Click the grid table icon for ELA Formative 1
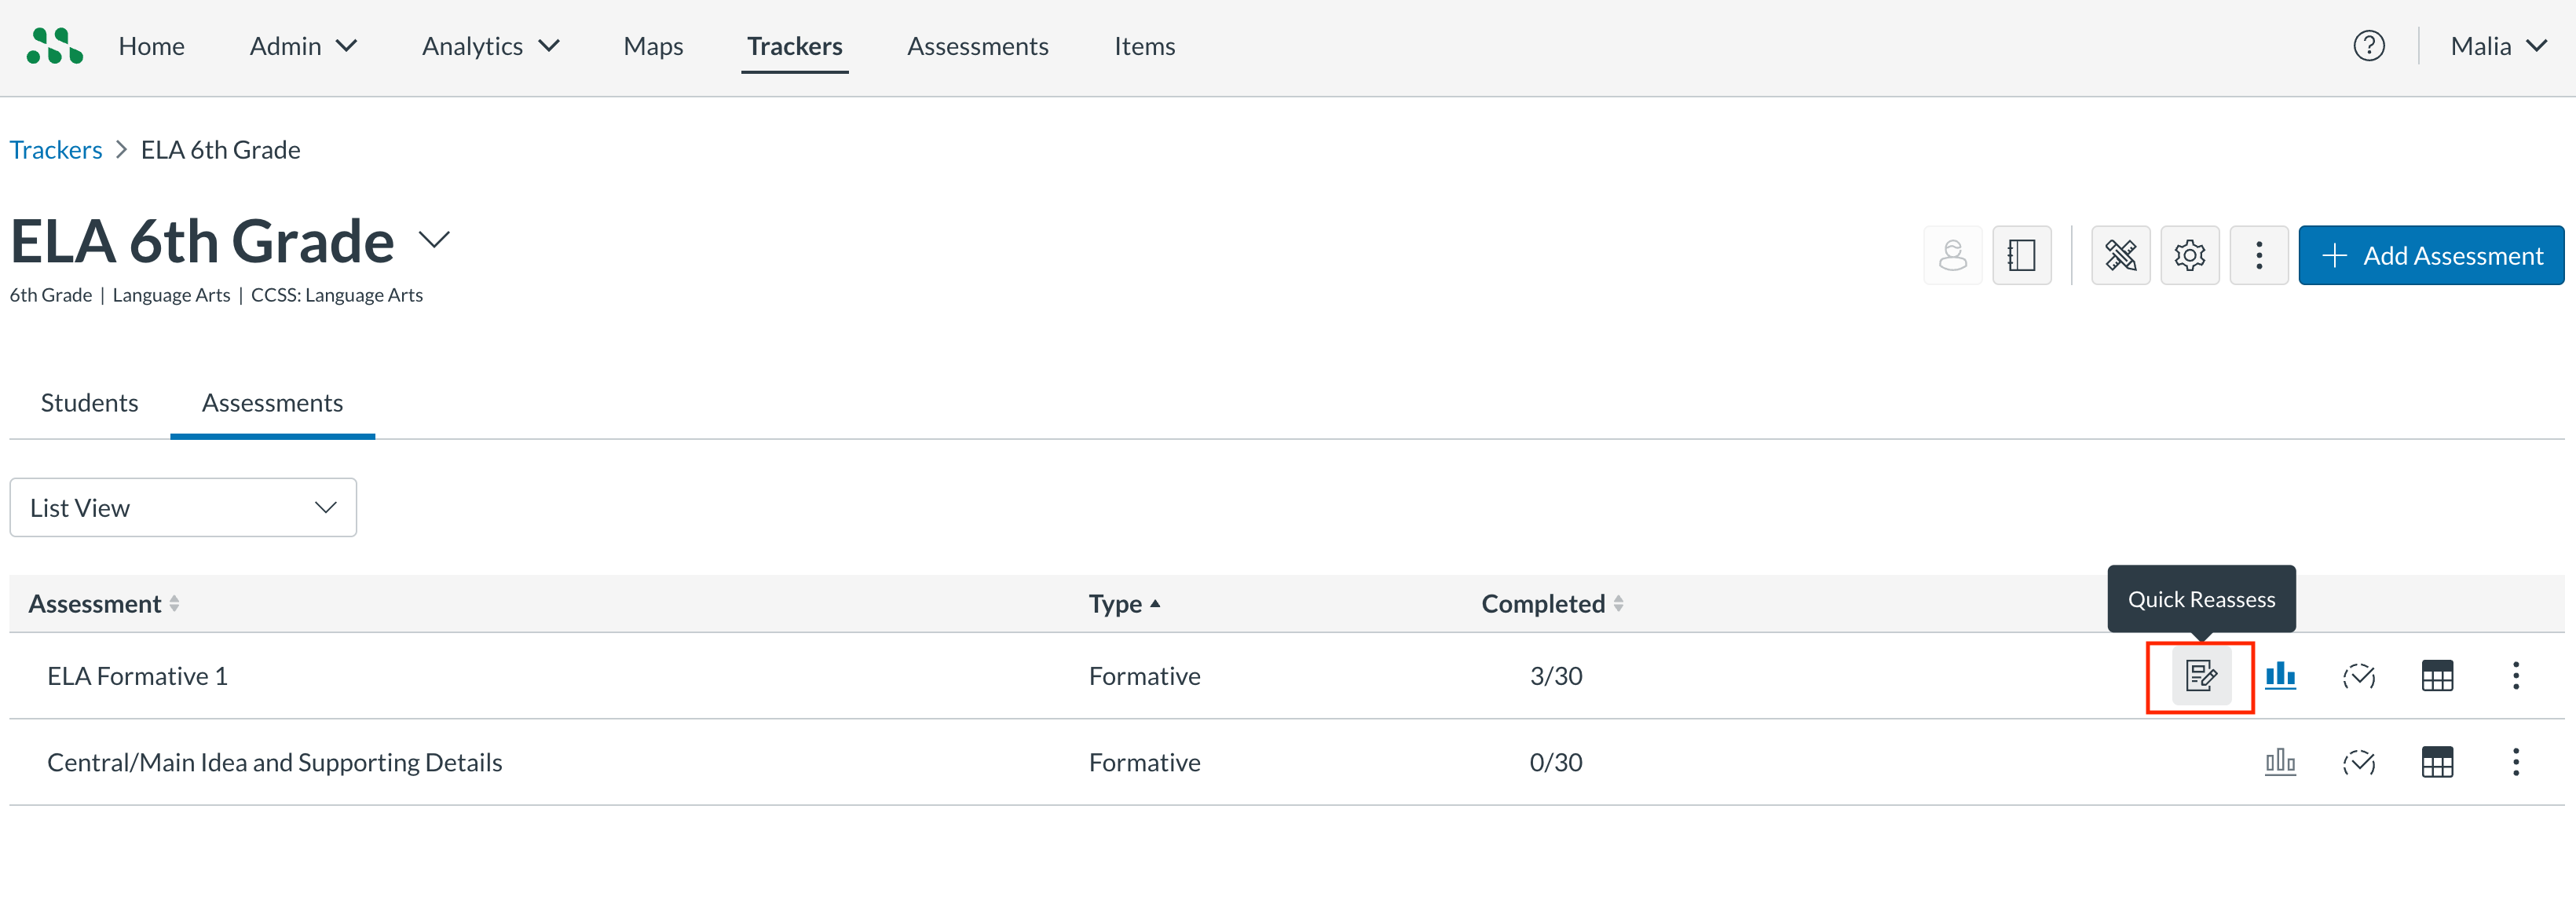The width and height of the screenshot is (2576, 919). pyautogui.click(x=2436, y=676)
